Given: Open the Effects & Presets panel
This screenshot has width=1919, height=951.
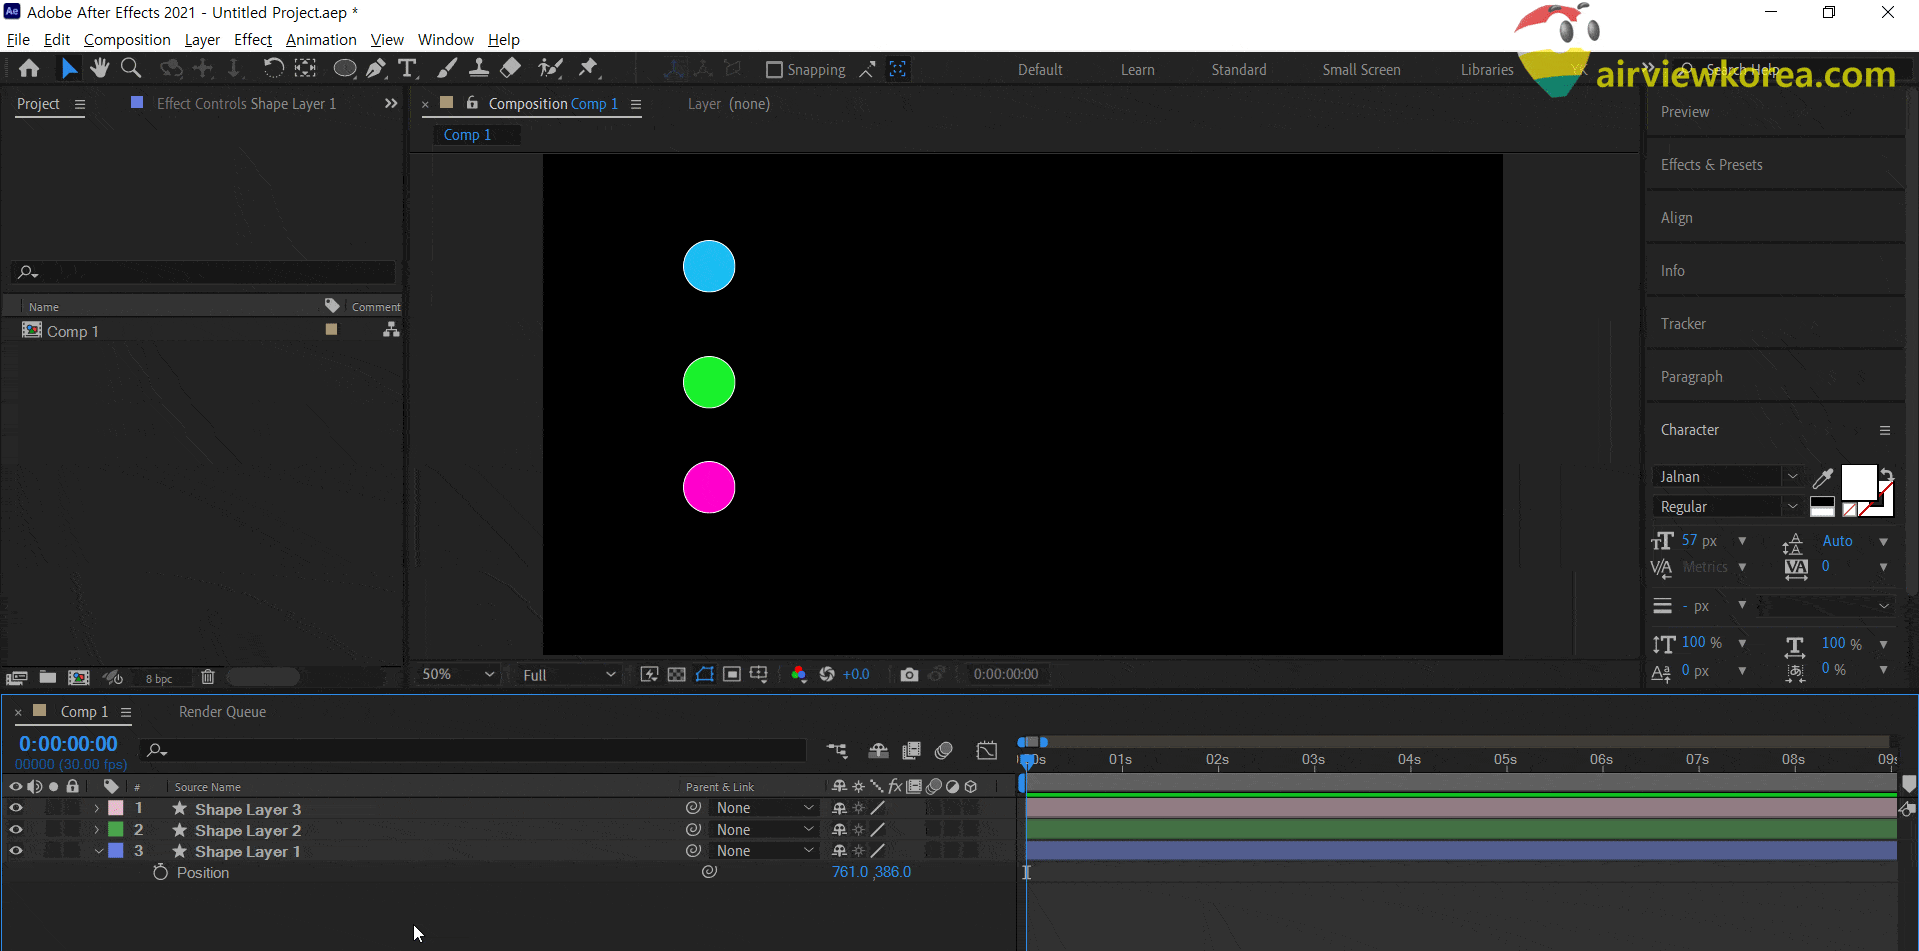Looking at the screenshot, I should coord(1711,165).
